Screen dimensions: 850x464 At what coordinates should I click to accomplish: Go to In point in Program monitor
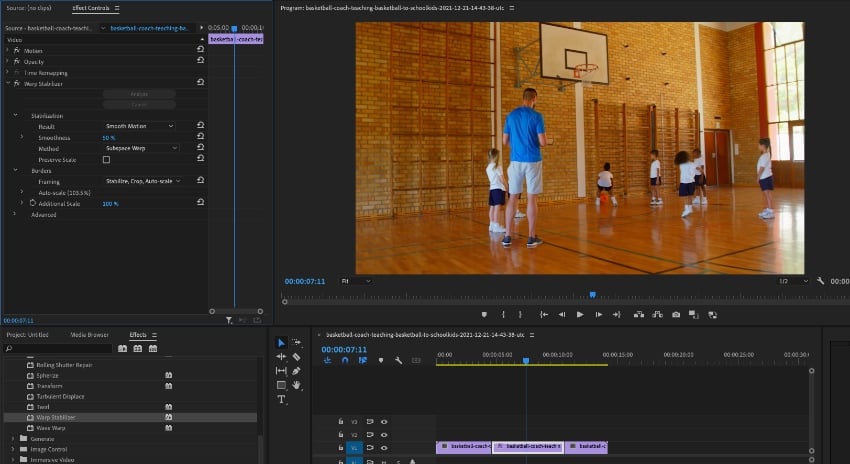click(x=544, y=314)
